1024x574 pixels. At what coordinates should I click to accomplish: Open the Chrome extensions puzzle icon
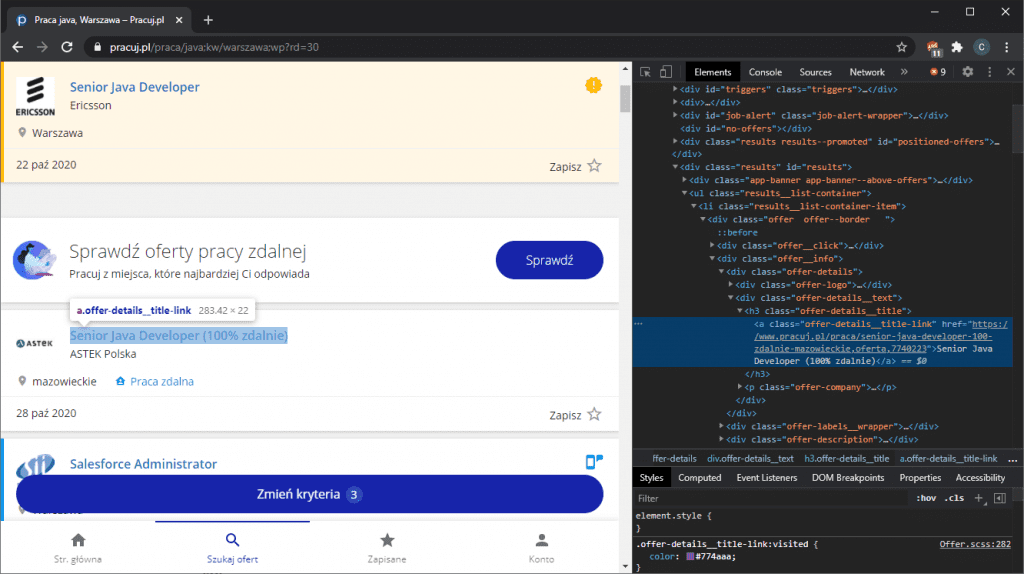point(957,47)
